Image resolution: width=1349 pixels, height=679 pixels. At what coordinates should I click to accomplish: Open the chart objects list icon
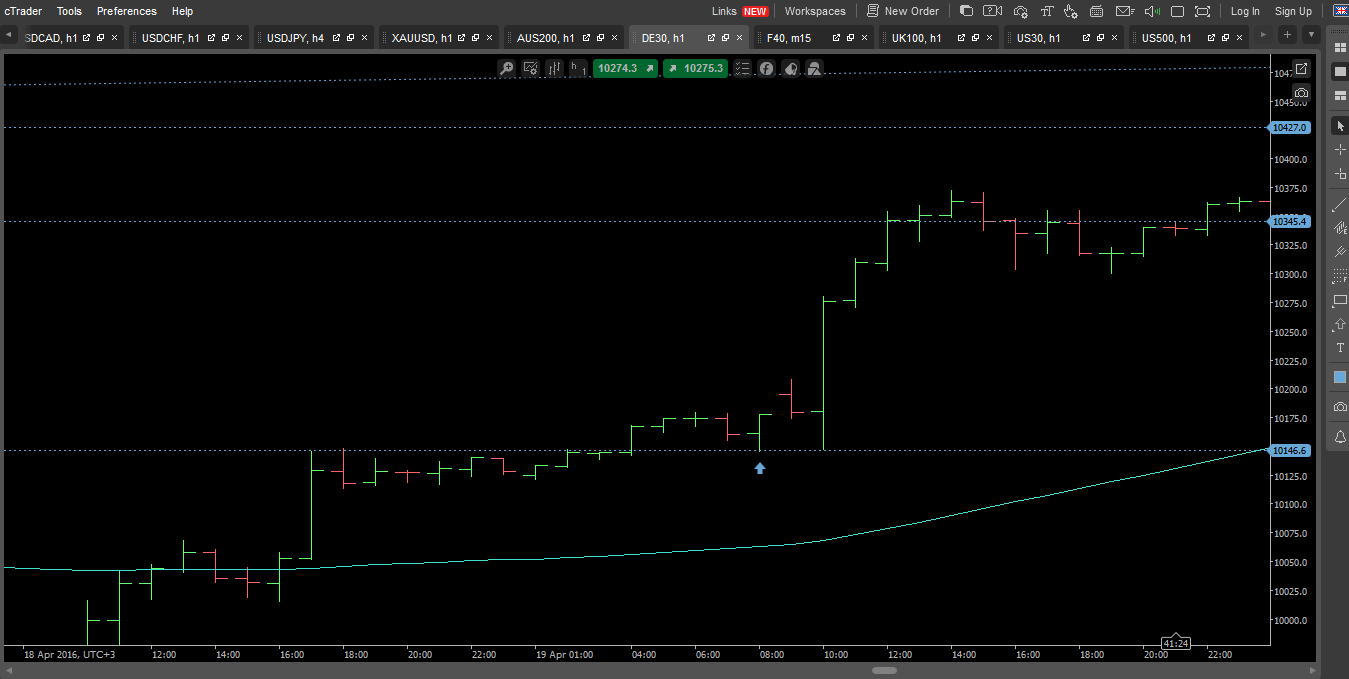click(x=743, y=68)
